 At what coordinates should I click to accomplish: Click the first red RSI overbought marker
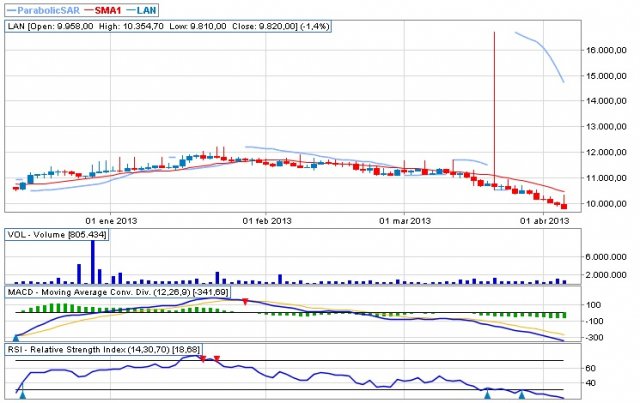tap(202, 359)
